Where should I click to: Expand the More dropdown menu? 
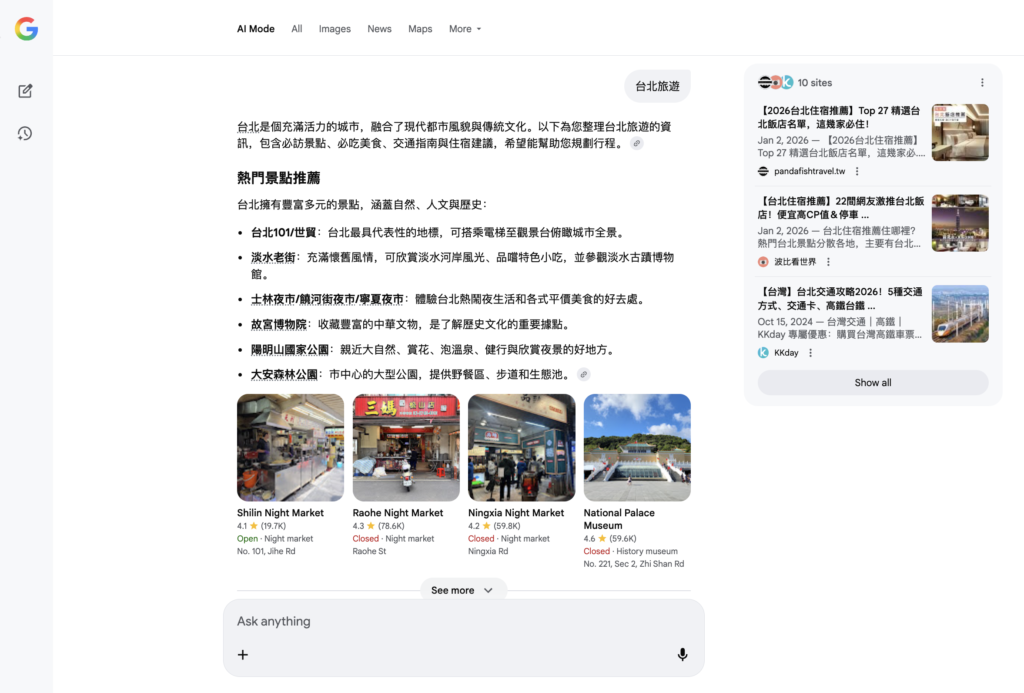(x=465, y=29)
